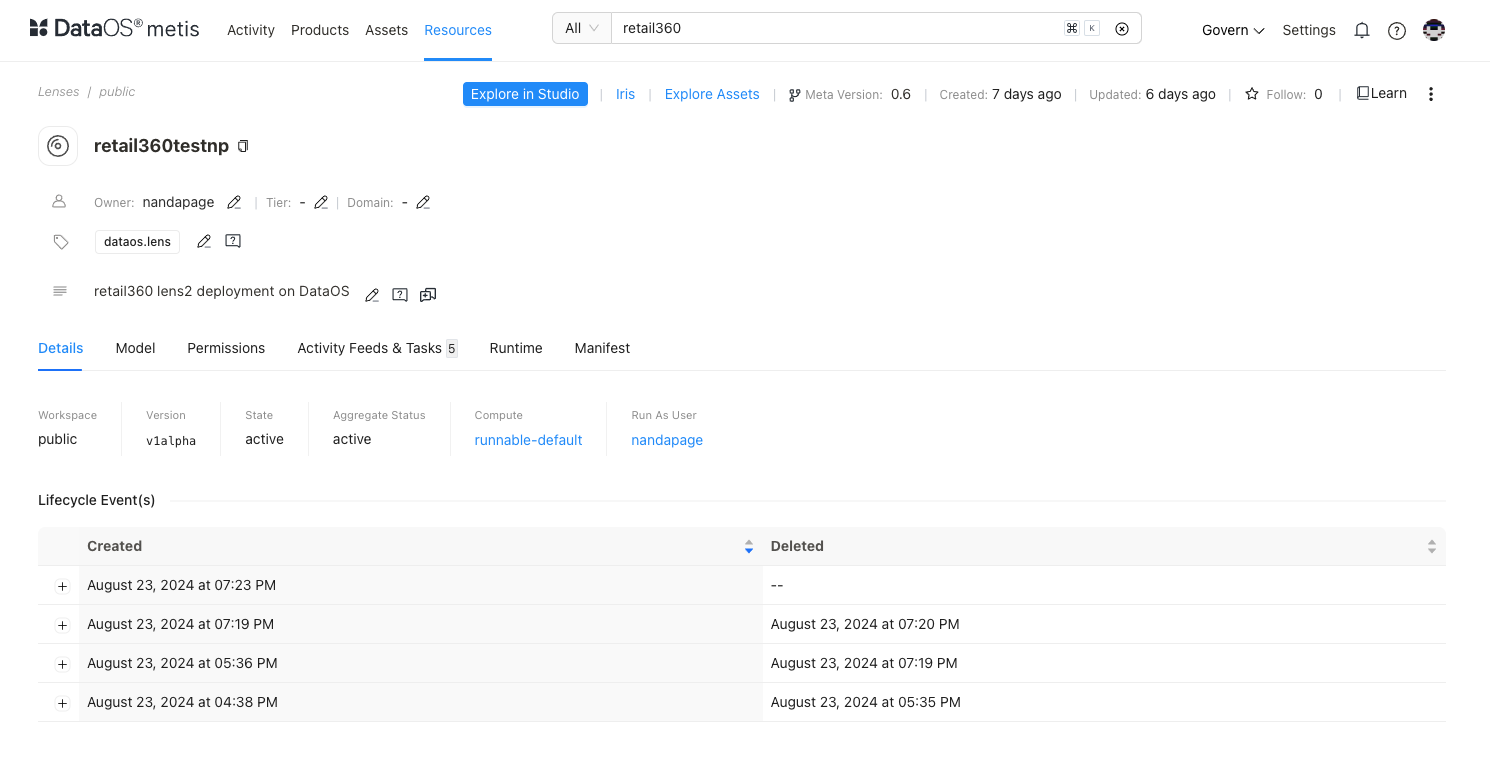The height and width of the screenshot is (770, 1490).
Task: Open the runnable-default compute link
Action: [528, 440]
